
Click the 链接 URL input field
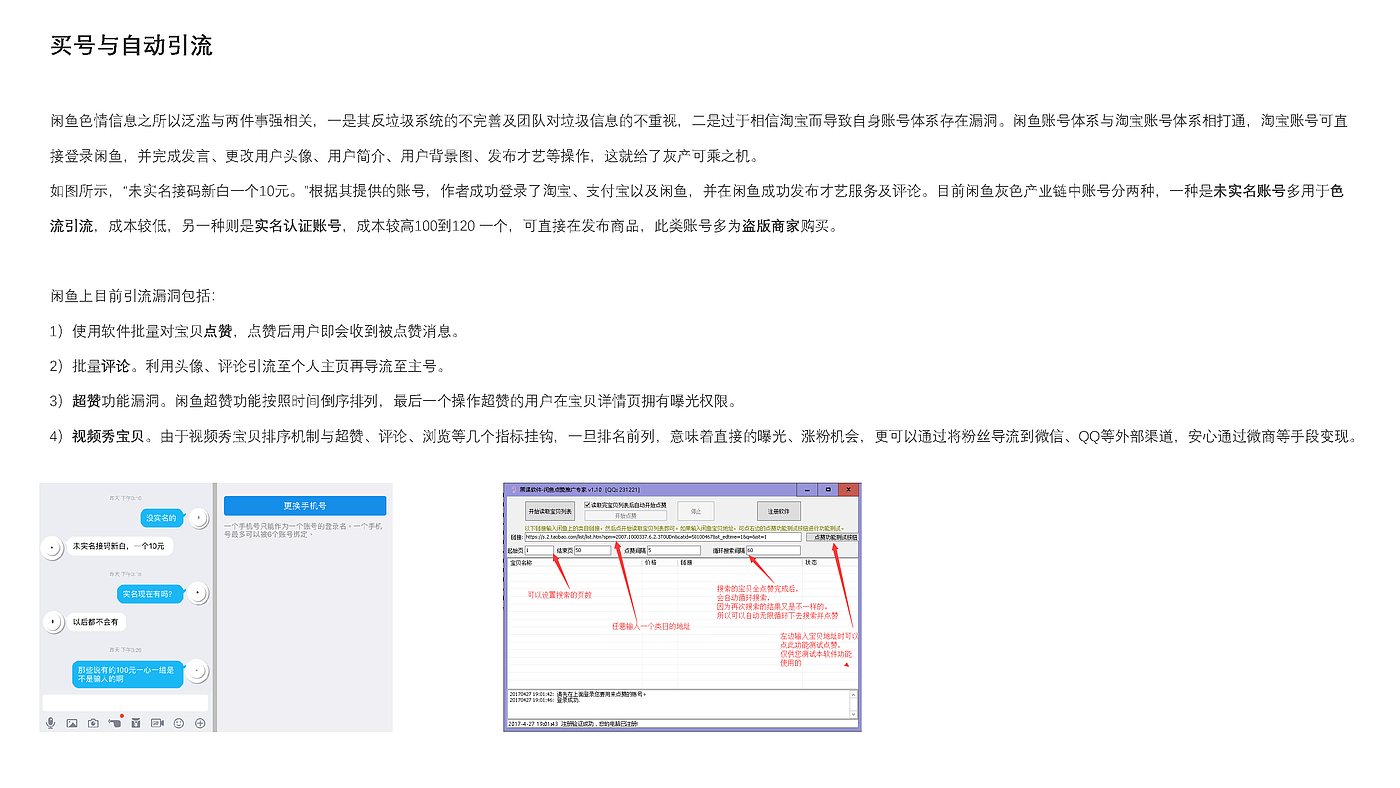(663, 537)
